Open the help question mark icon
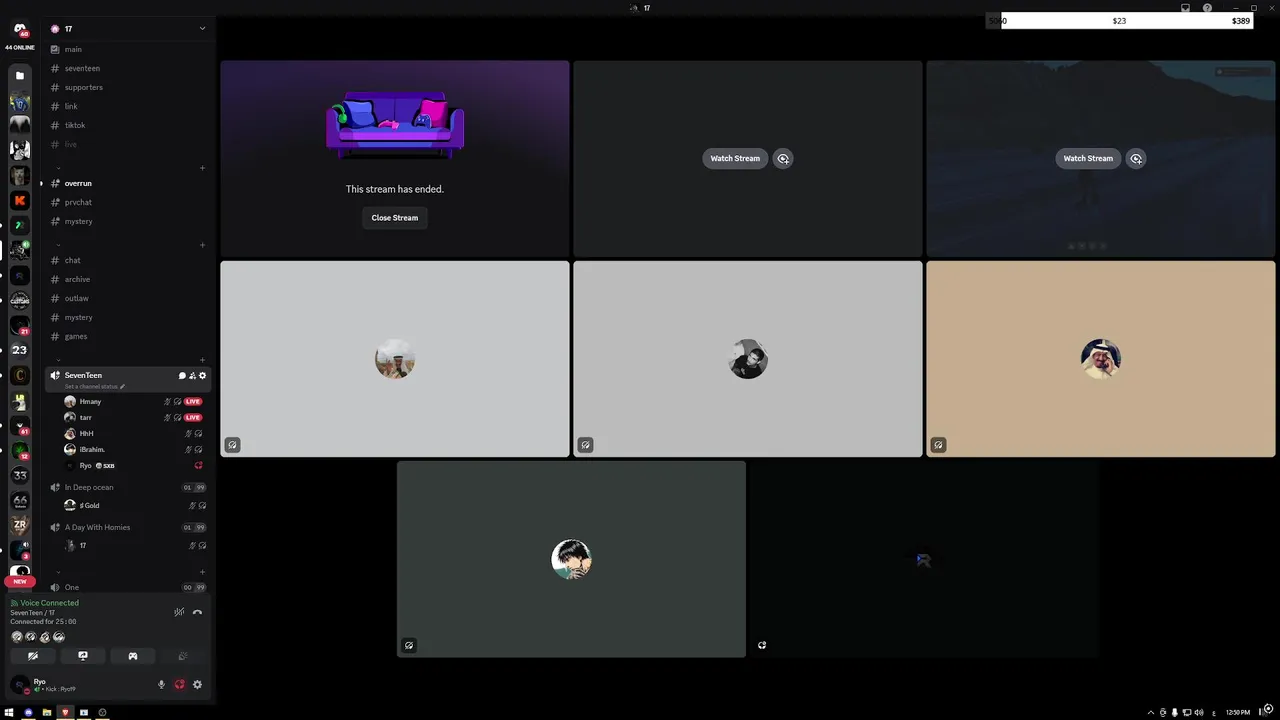 [x=1207, y=8]
